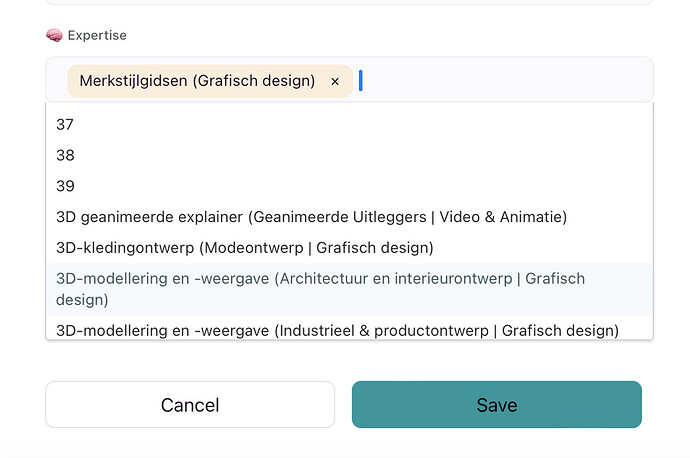The width and height of the screenshot is (690, 458).
Task: Save the selected expertise
Action: tap(497, 404)
